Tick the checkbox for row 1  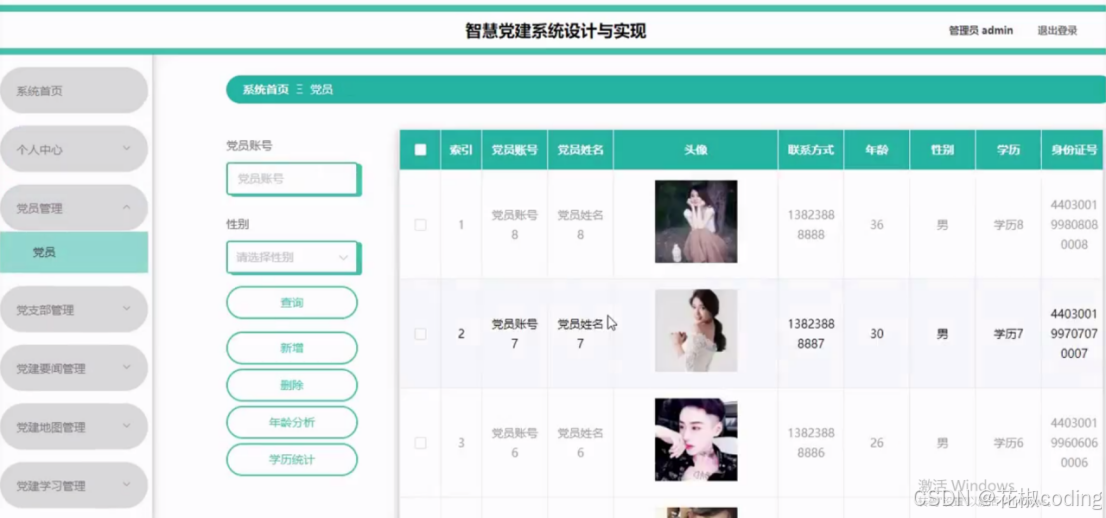tap(420, 224)
